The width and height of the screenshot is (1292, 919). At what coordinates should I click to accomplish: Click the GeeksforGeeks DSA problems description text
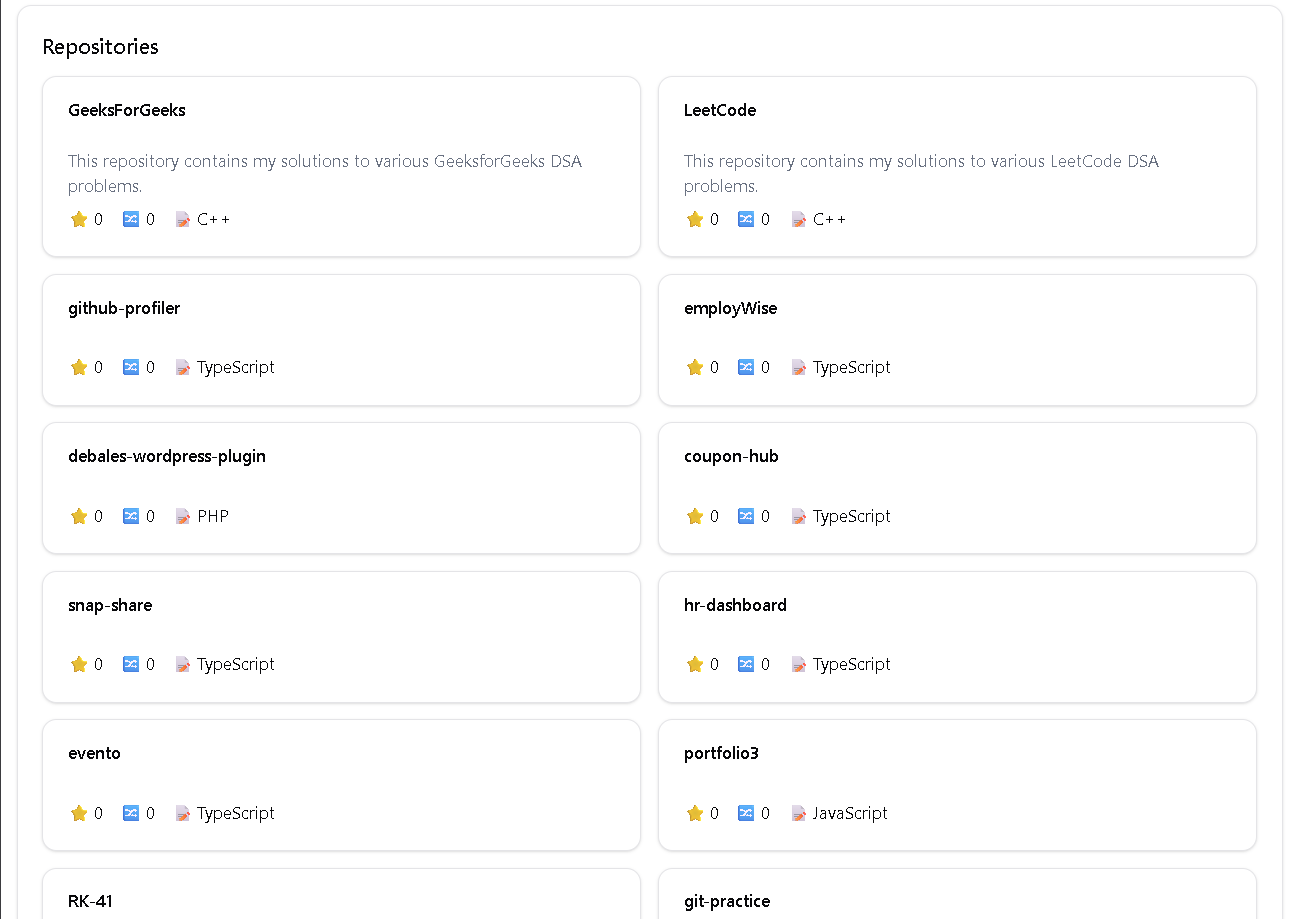(x=325, y=173)
